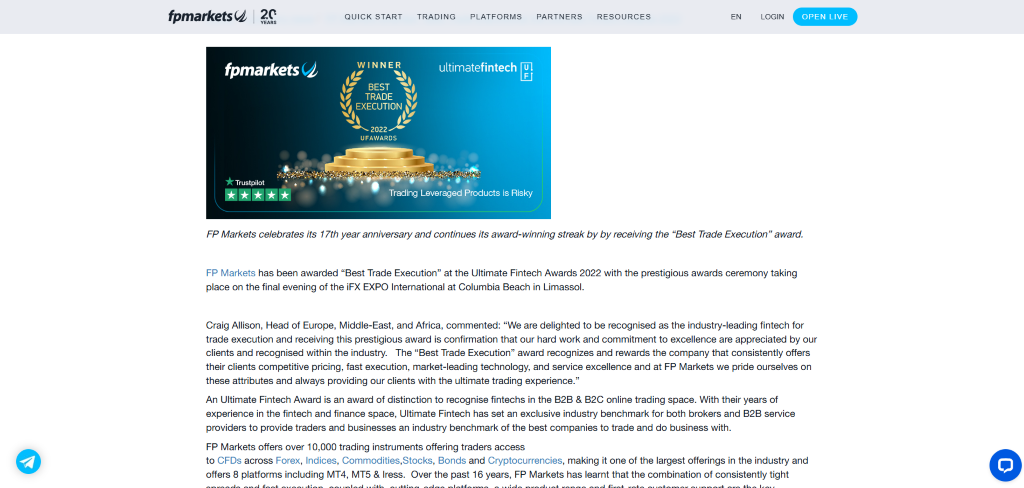Open the live chat support widget

tap(1005, 465)
